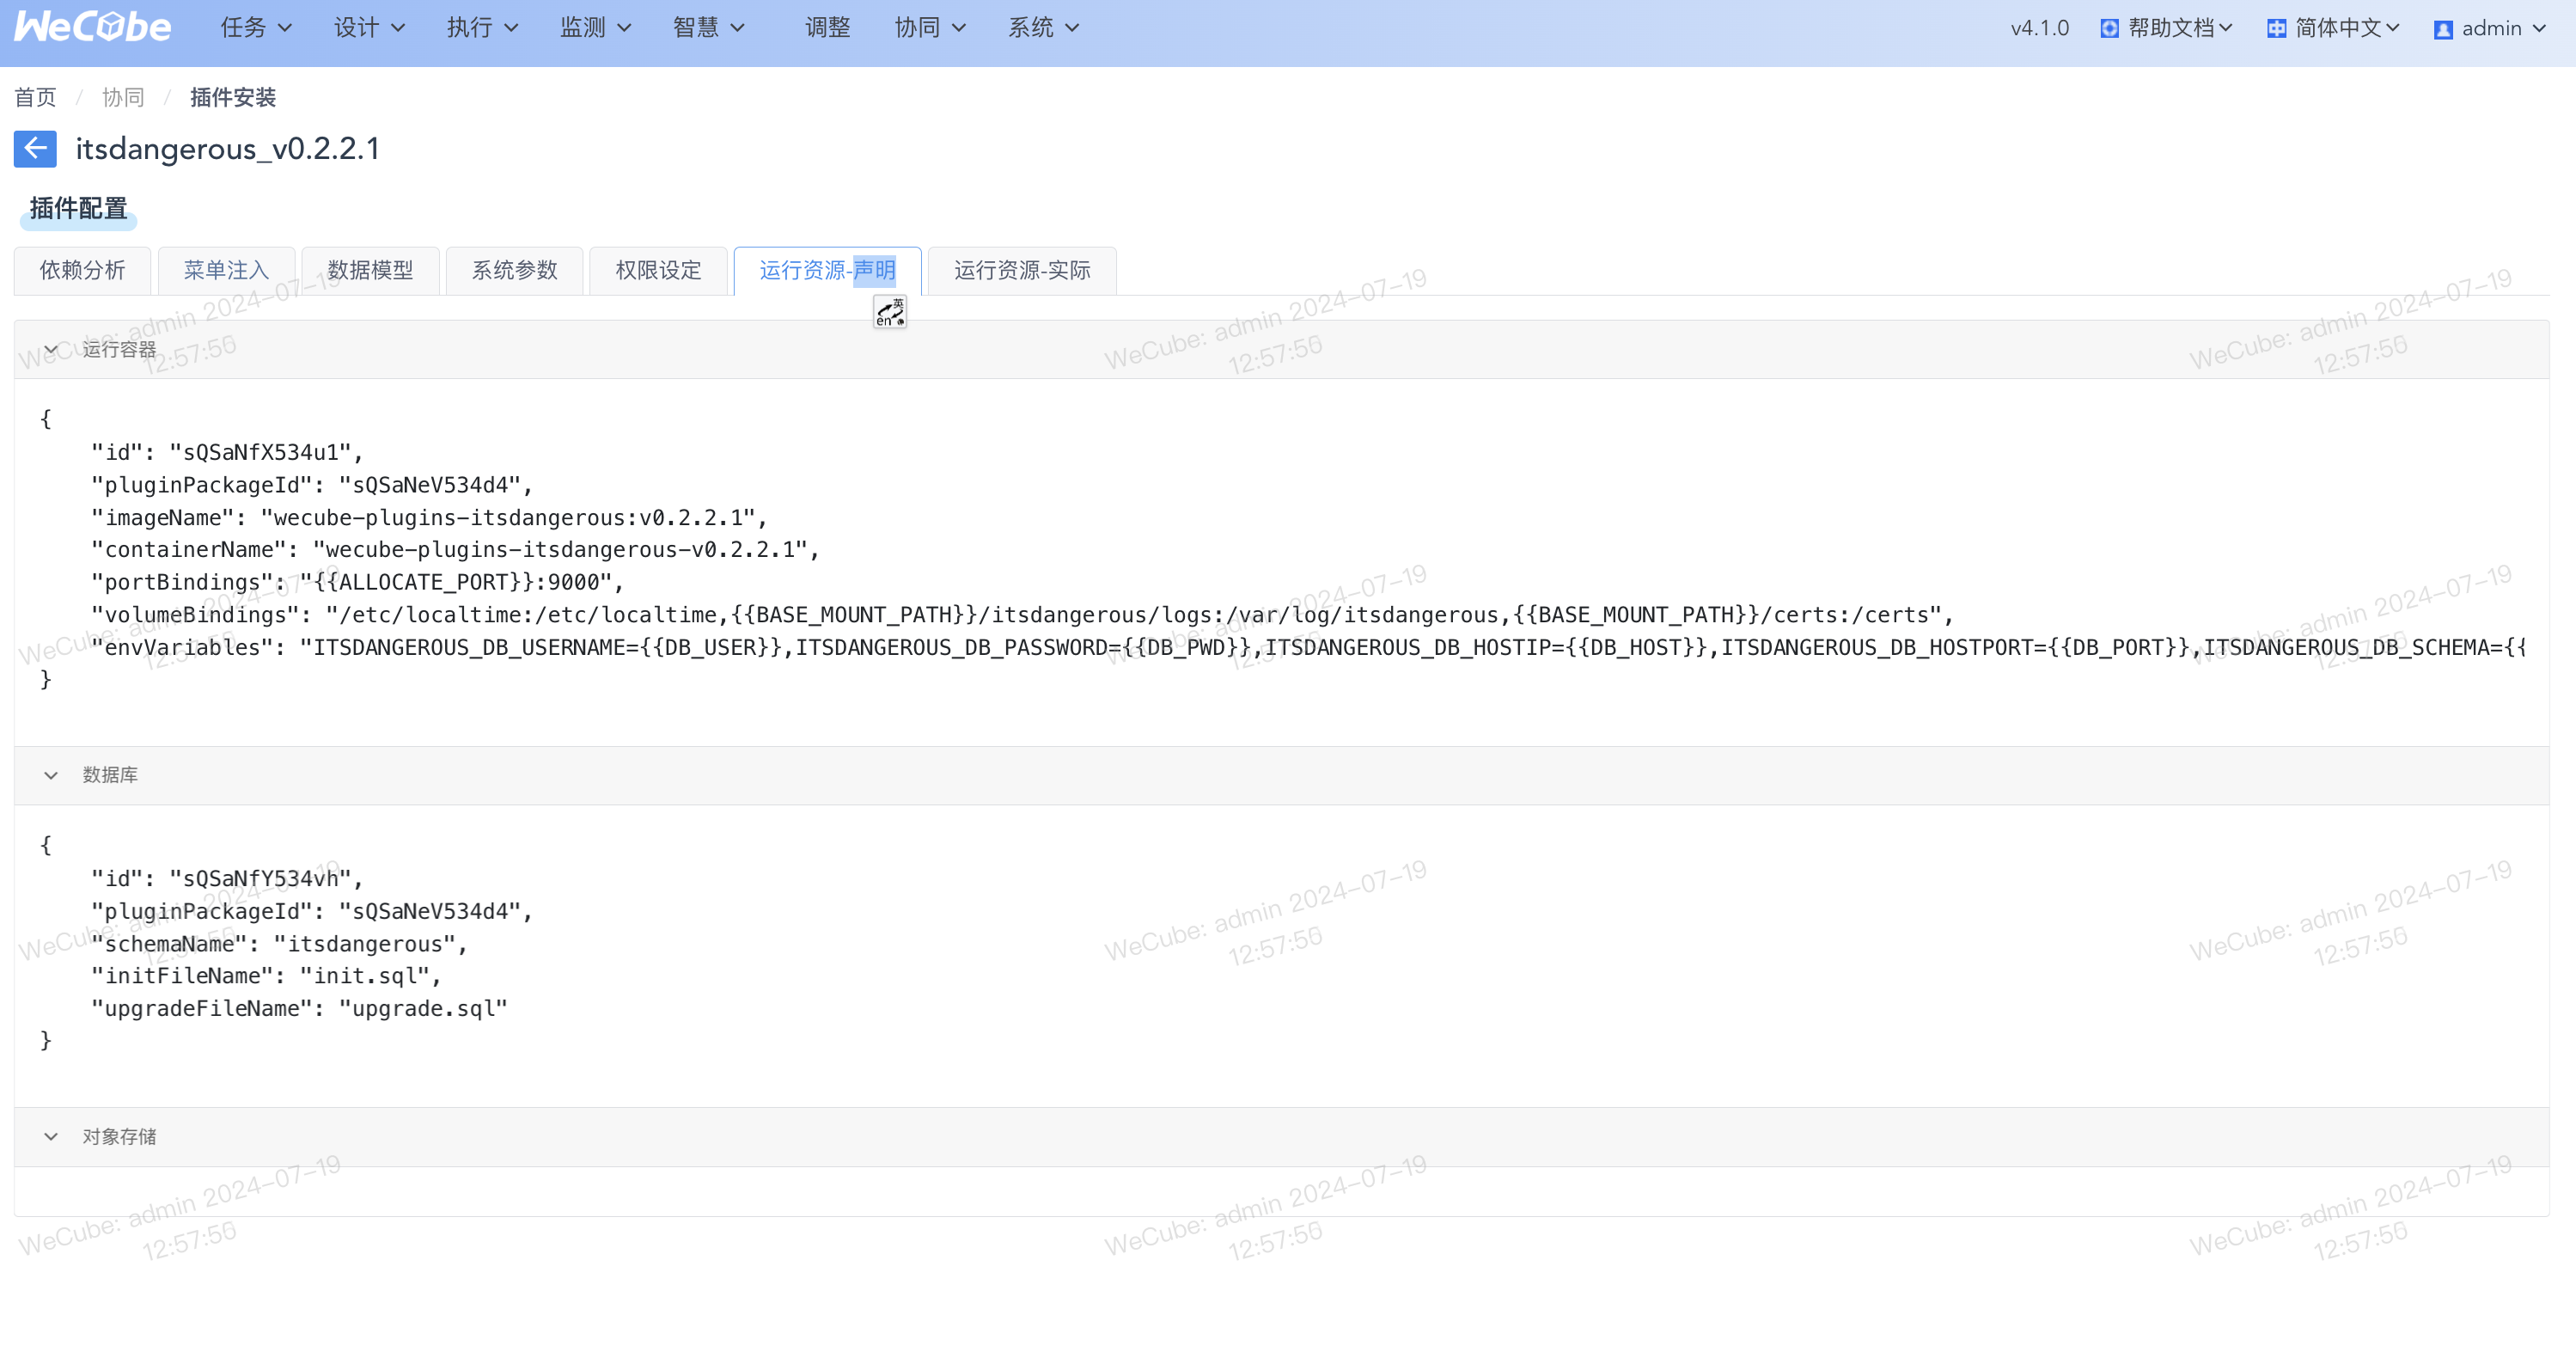Click the id sQSaNfX534u1 line
The image size is (2576, 1358).
[x=227, y=452]
